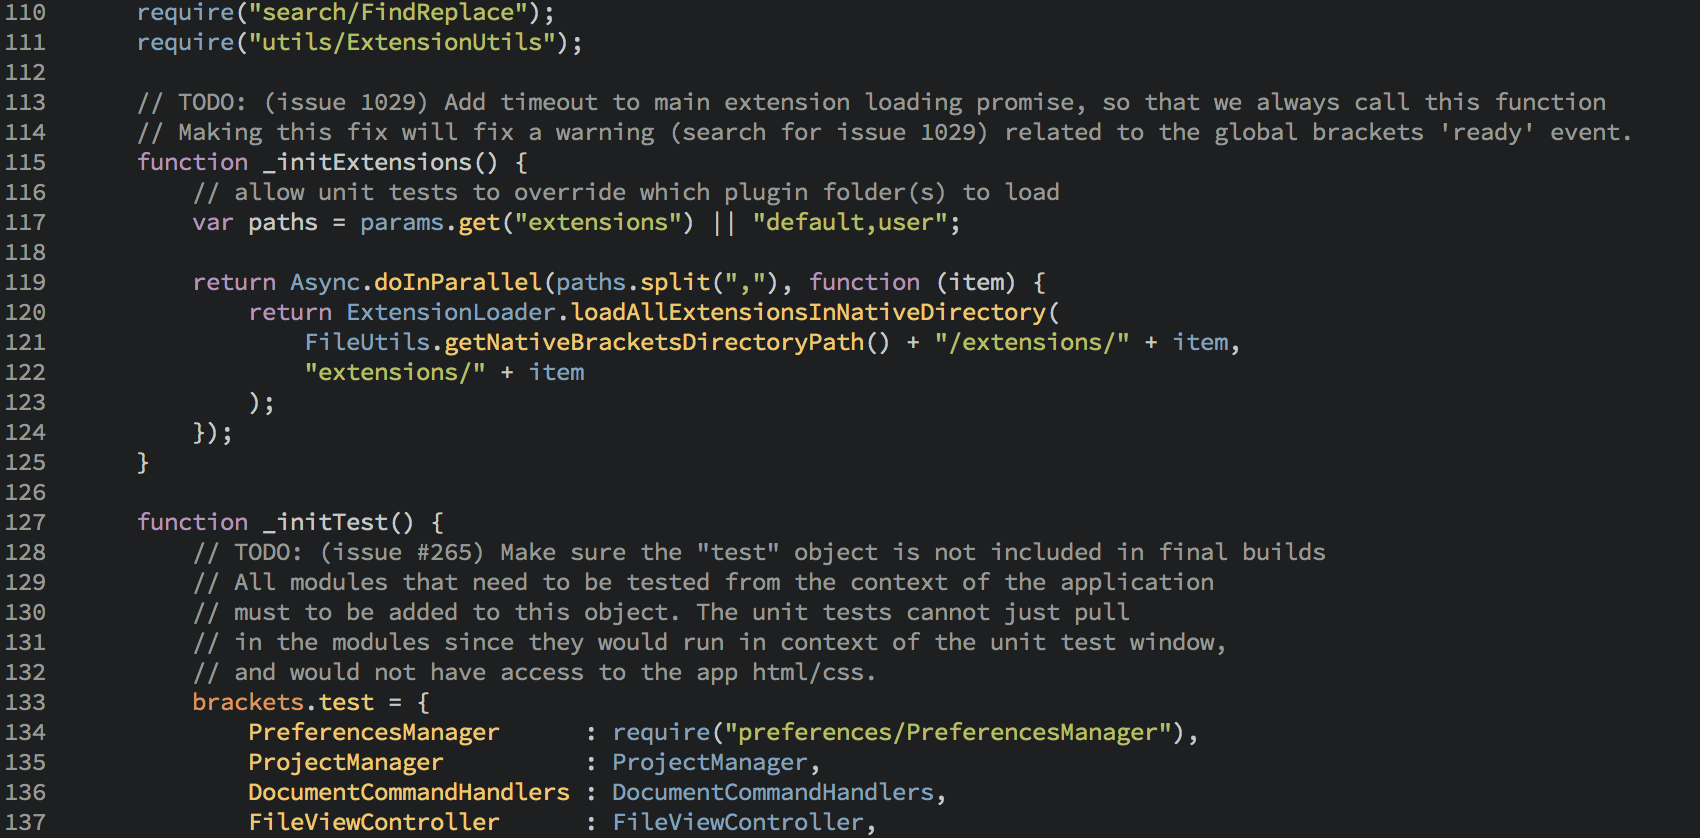Click the ExtensionLoader identifier on line 120
The width and height of the screenshot is (1700, 838).
pyautogui.click(x=450, y=312)
